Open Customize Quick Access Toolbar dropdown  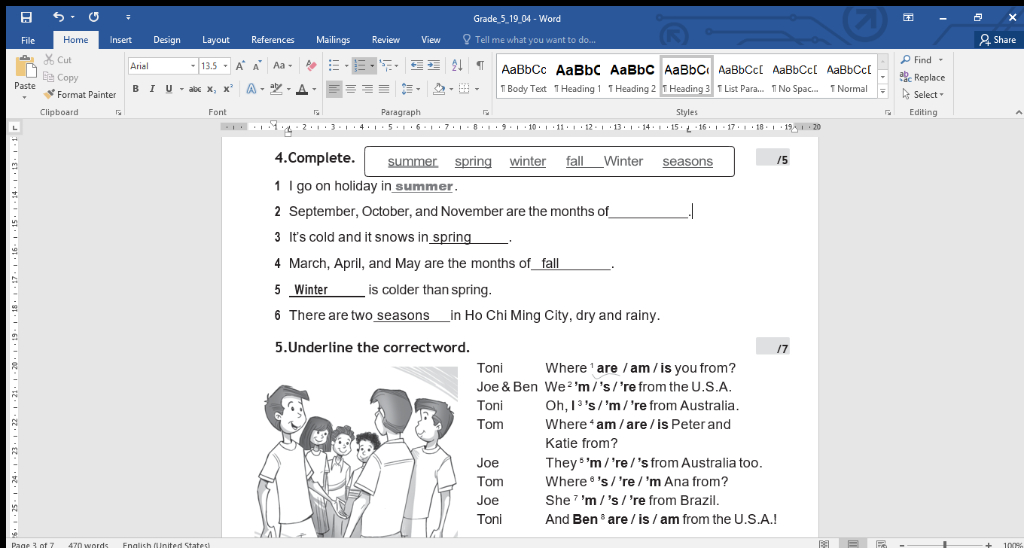(x=128, y=18)
